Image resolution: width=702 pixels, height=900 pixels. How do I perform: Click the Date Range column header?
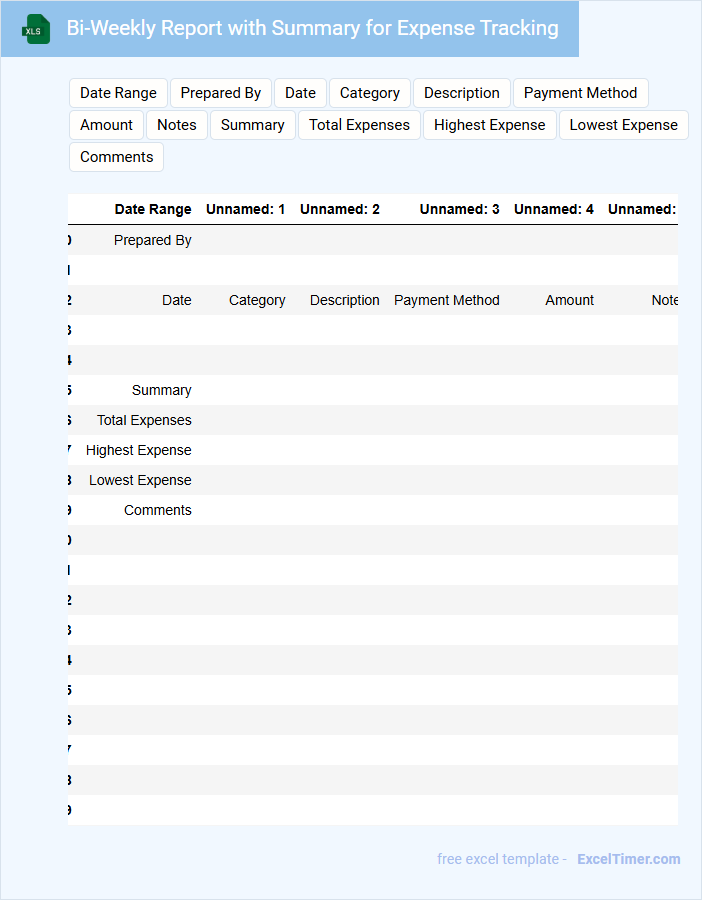tap(153, 210)
